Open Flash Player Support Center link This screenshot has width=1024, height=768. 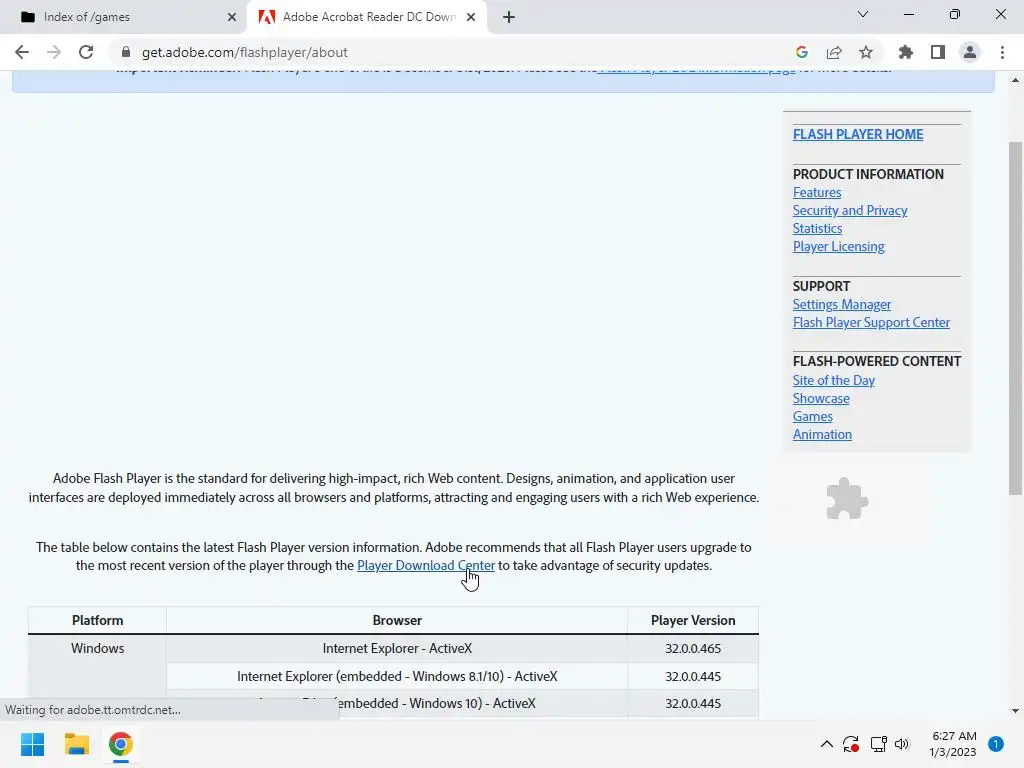(x=871, y=323)
